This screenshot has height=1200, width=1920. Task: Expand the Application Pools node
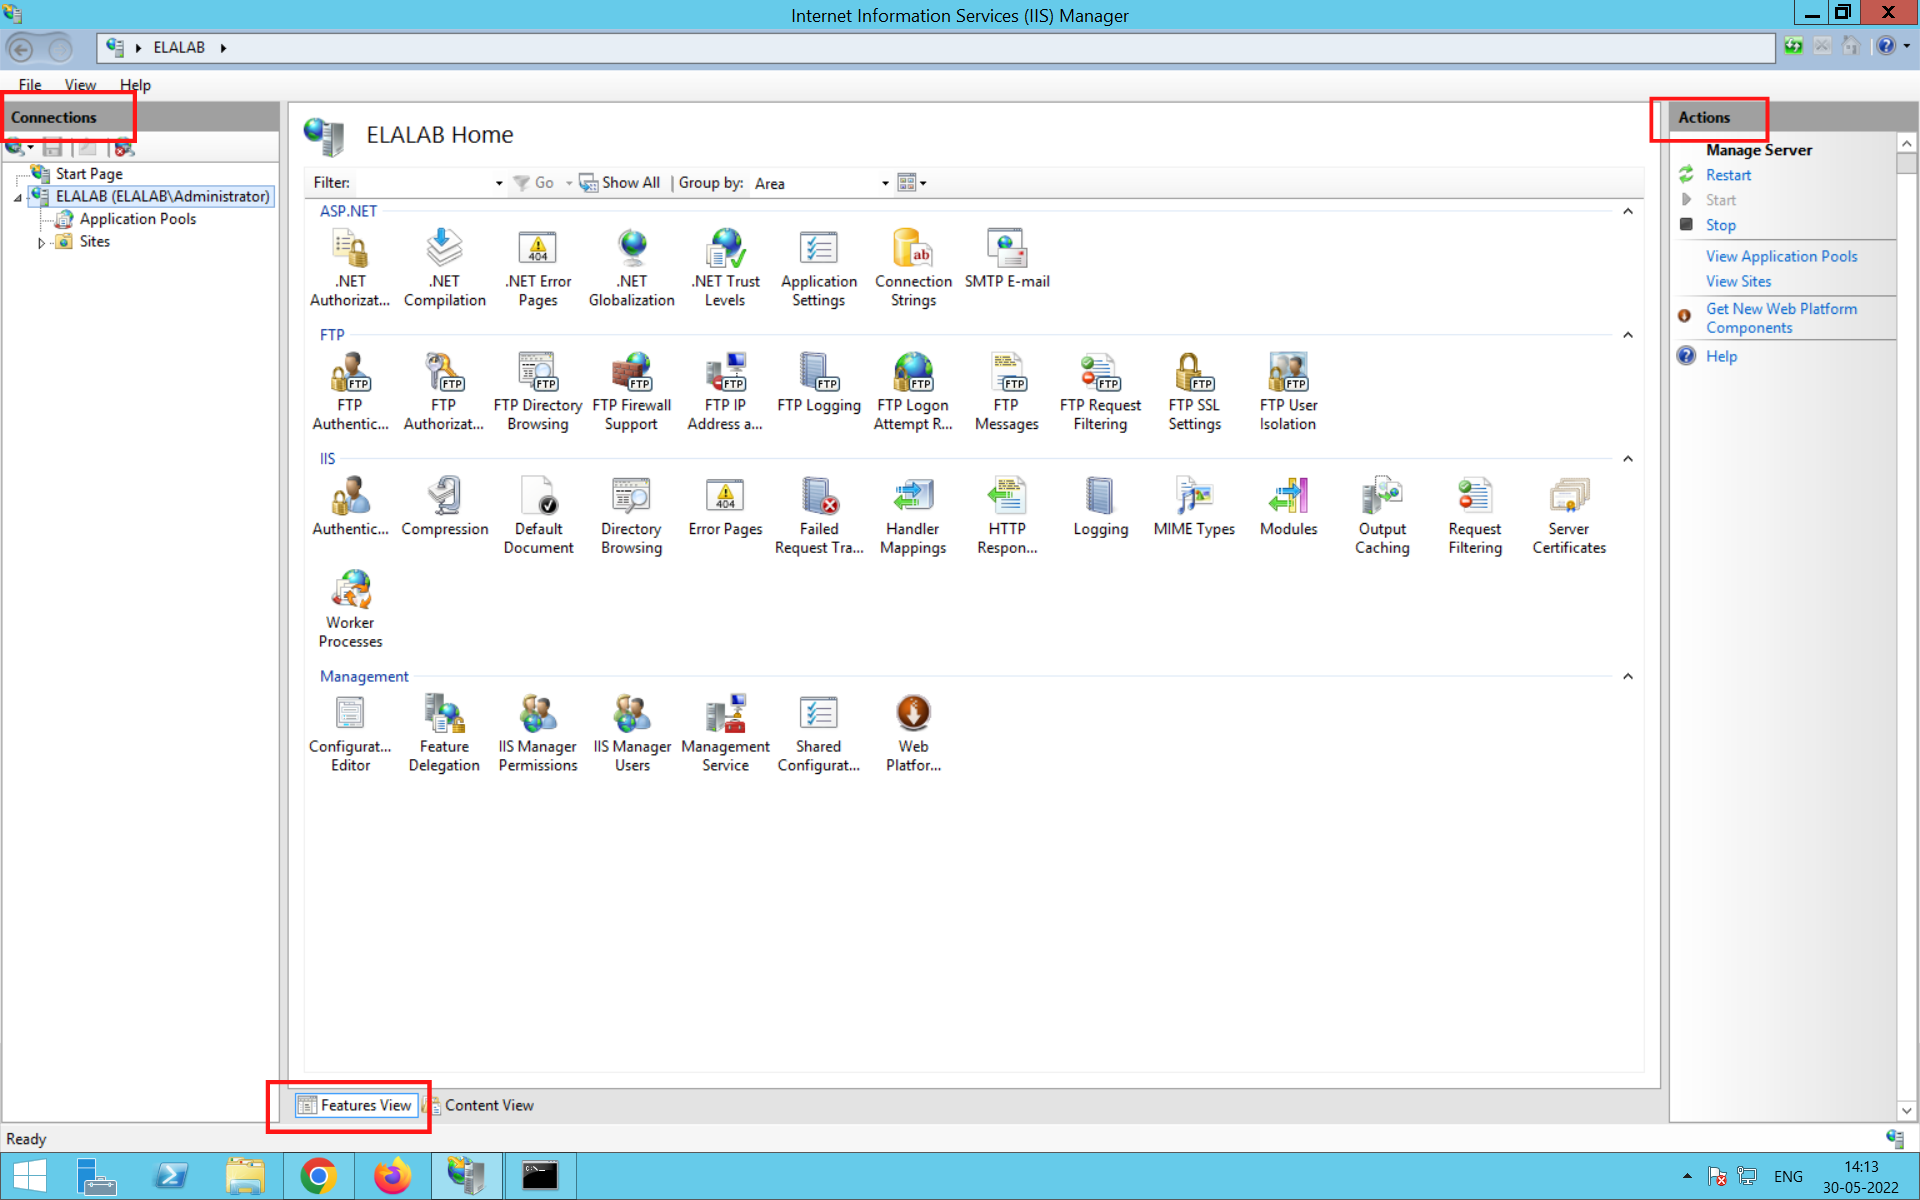135,218
